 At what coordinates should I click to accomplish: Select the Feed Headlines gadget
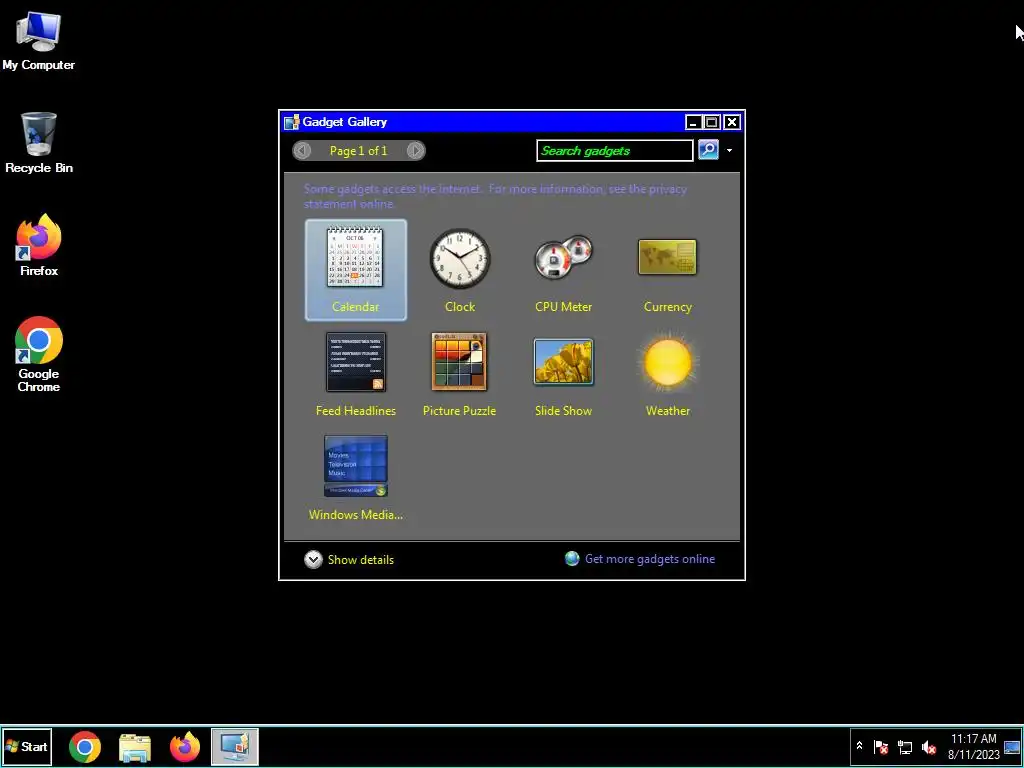pyautogui.click(x=355, y=374)
